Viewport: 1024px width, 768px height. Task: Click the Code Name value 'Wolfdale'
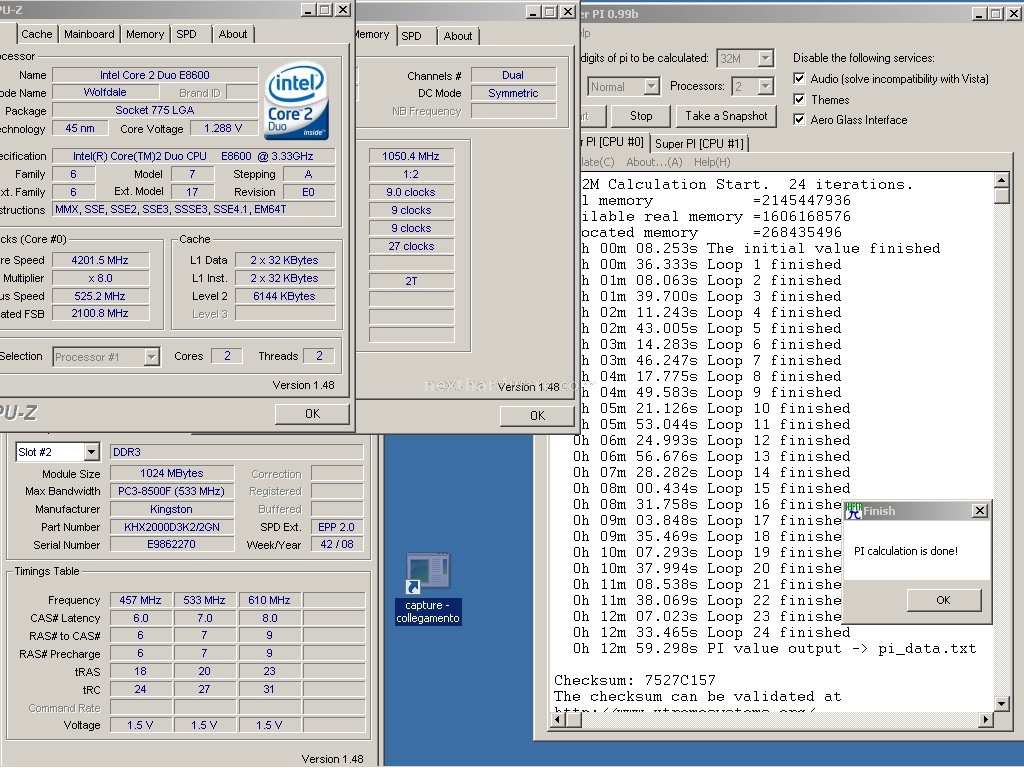(105, 93)
